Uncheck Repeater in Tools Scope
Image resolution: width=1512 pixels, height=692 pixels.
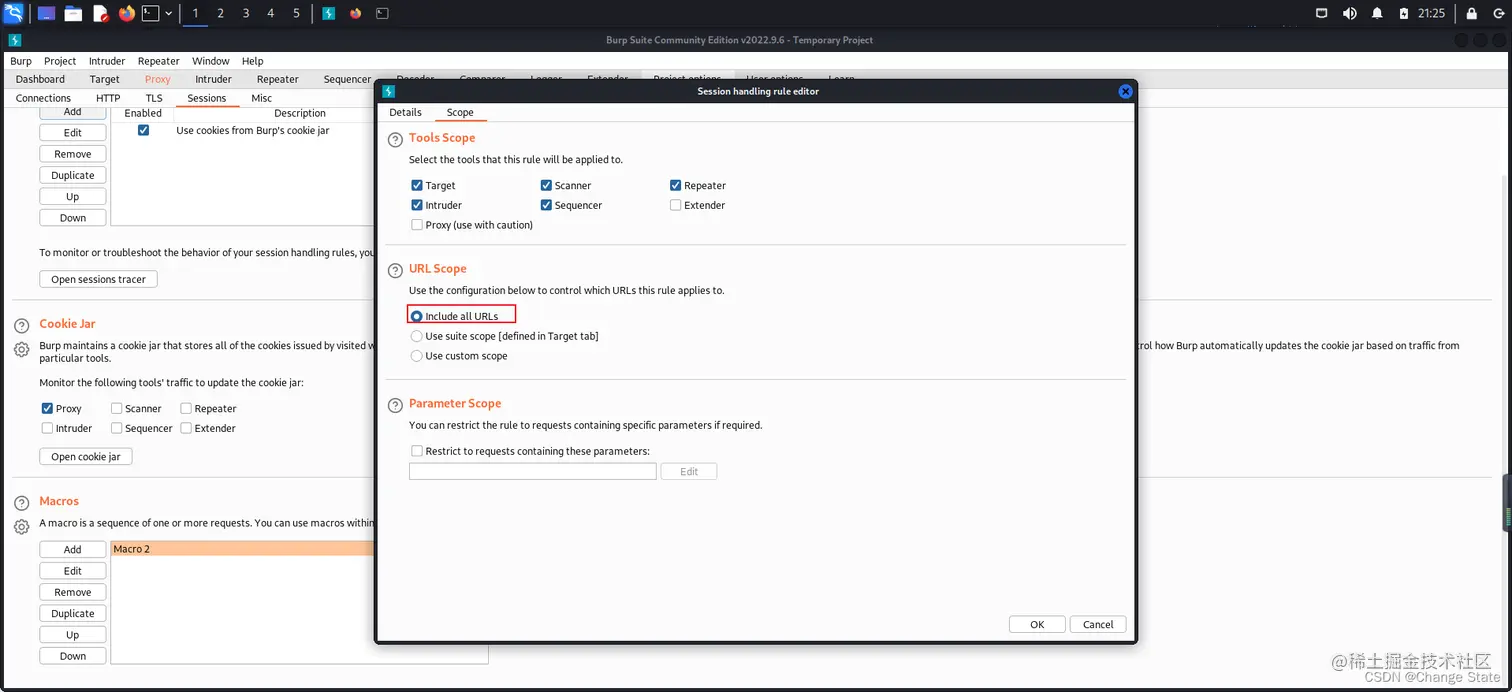(676, 185)
